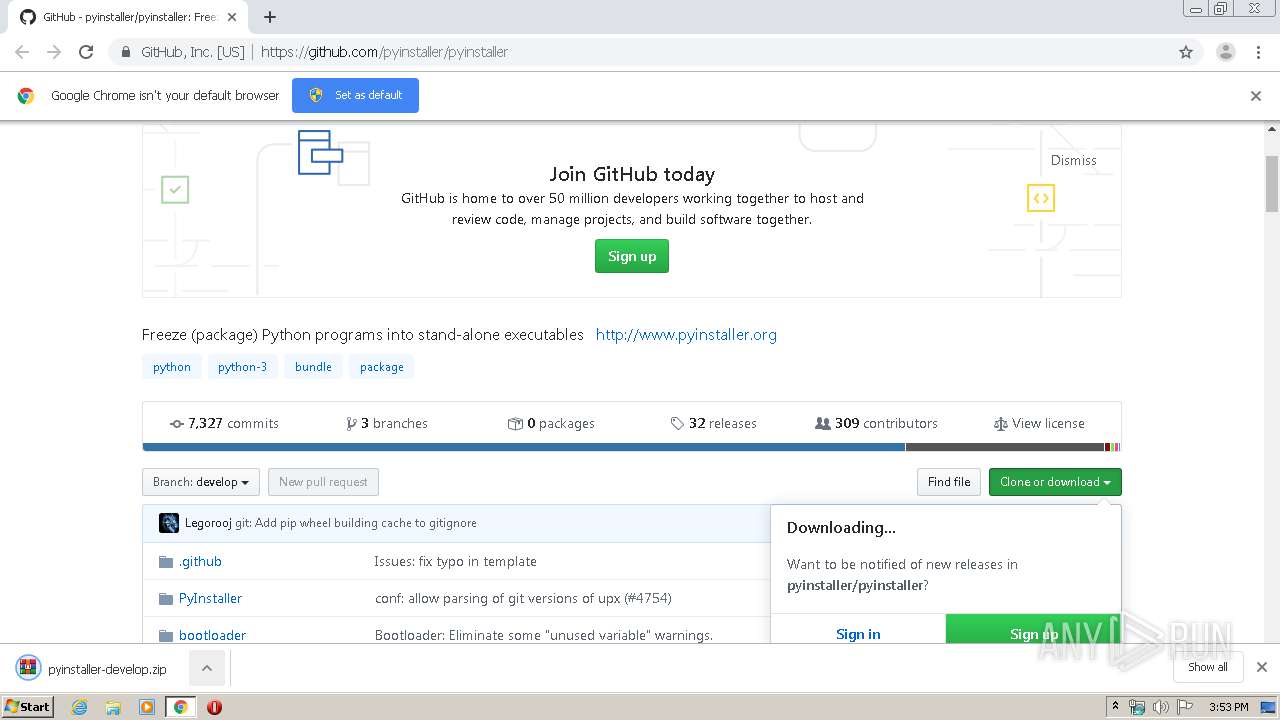The image size is (1280, 720).
Task: Show hidden system tray icons
Action: pos(1115,707)
